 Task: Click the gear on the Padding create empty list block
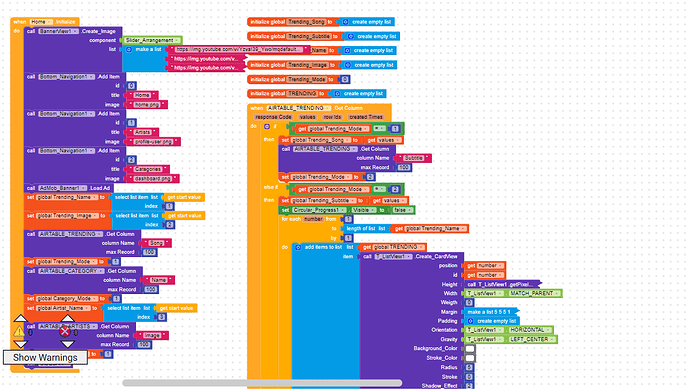(x=470, y=321)
